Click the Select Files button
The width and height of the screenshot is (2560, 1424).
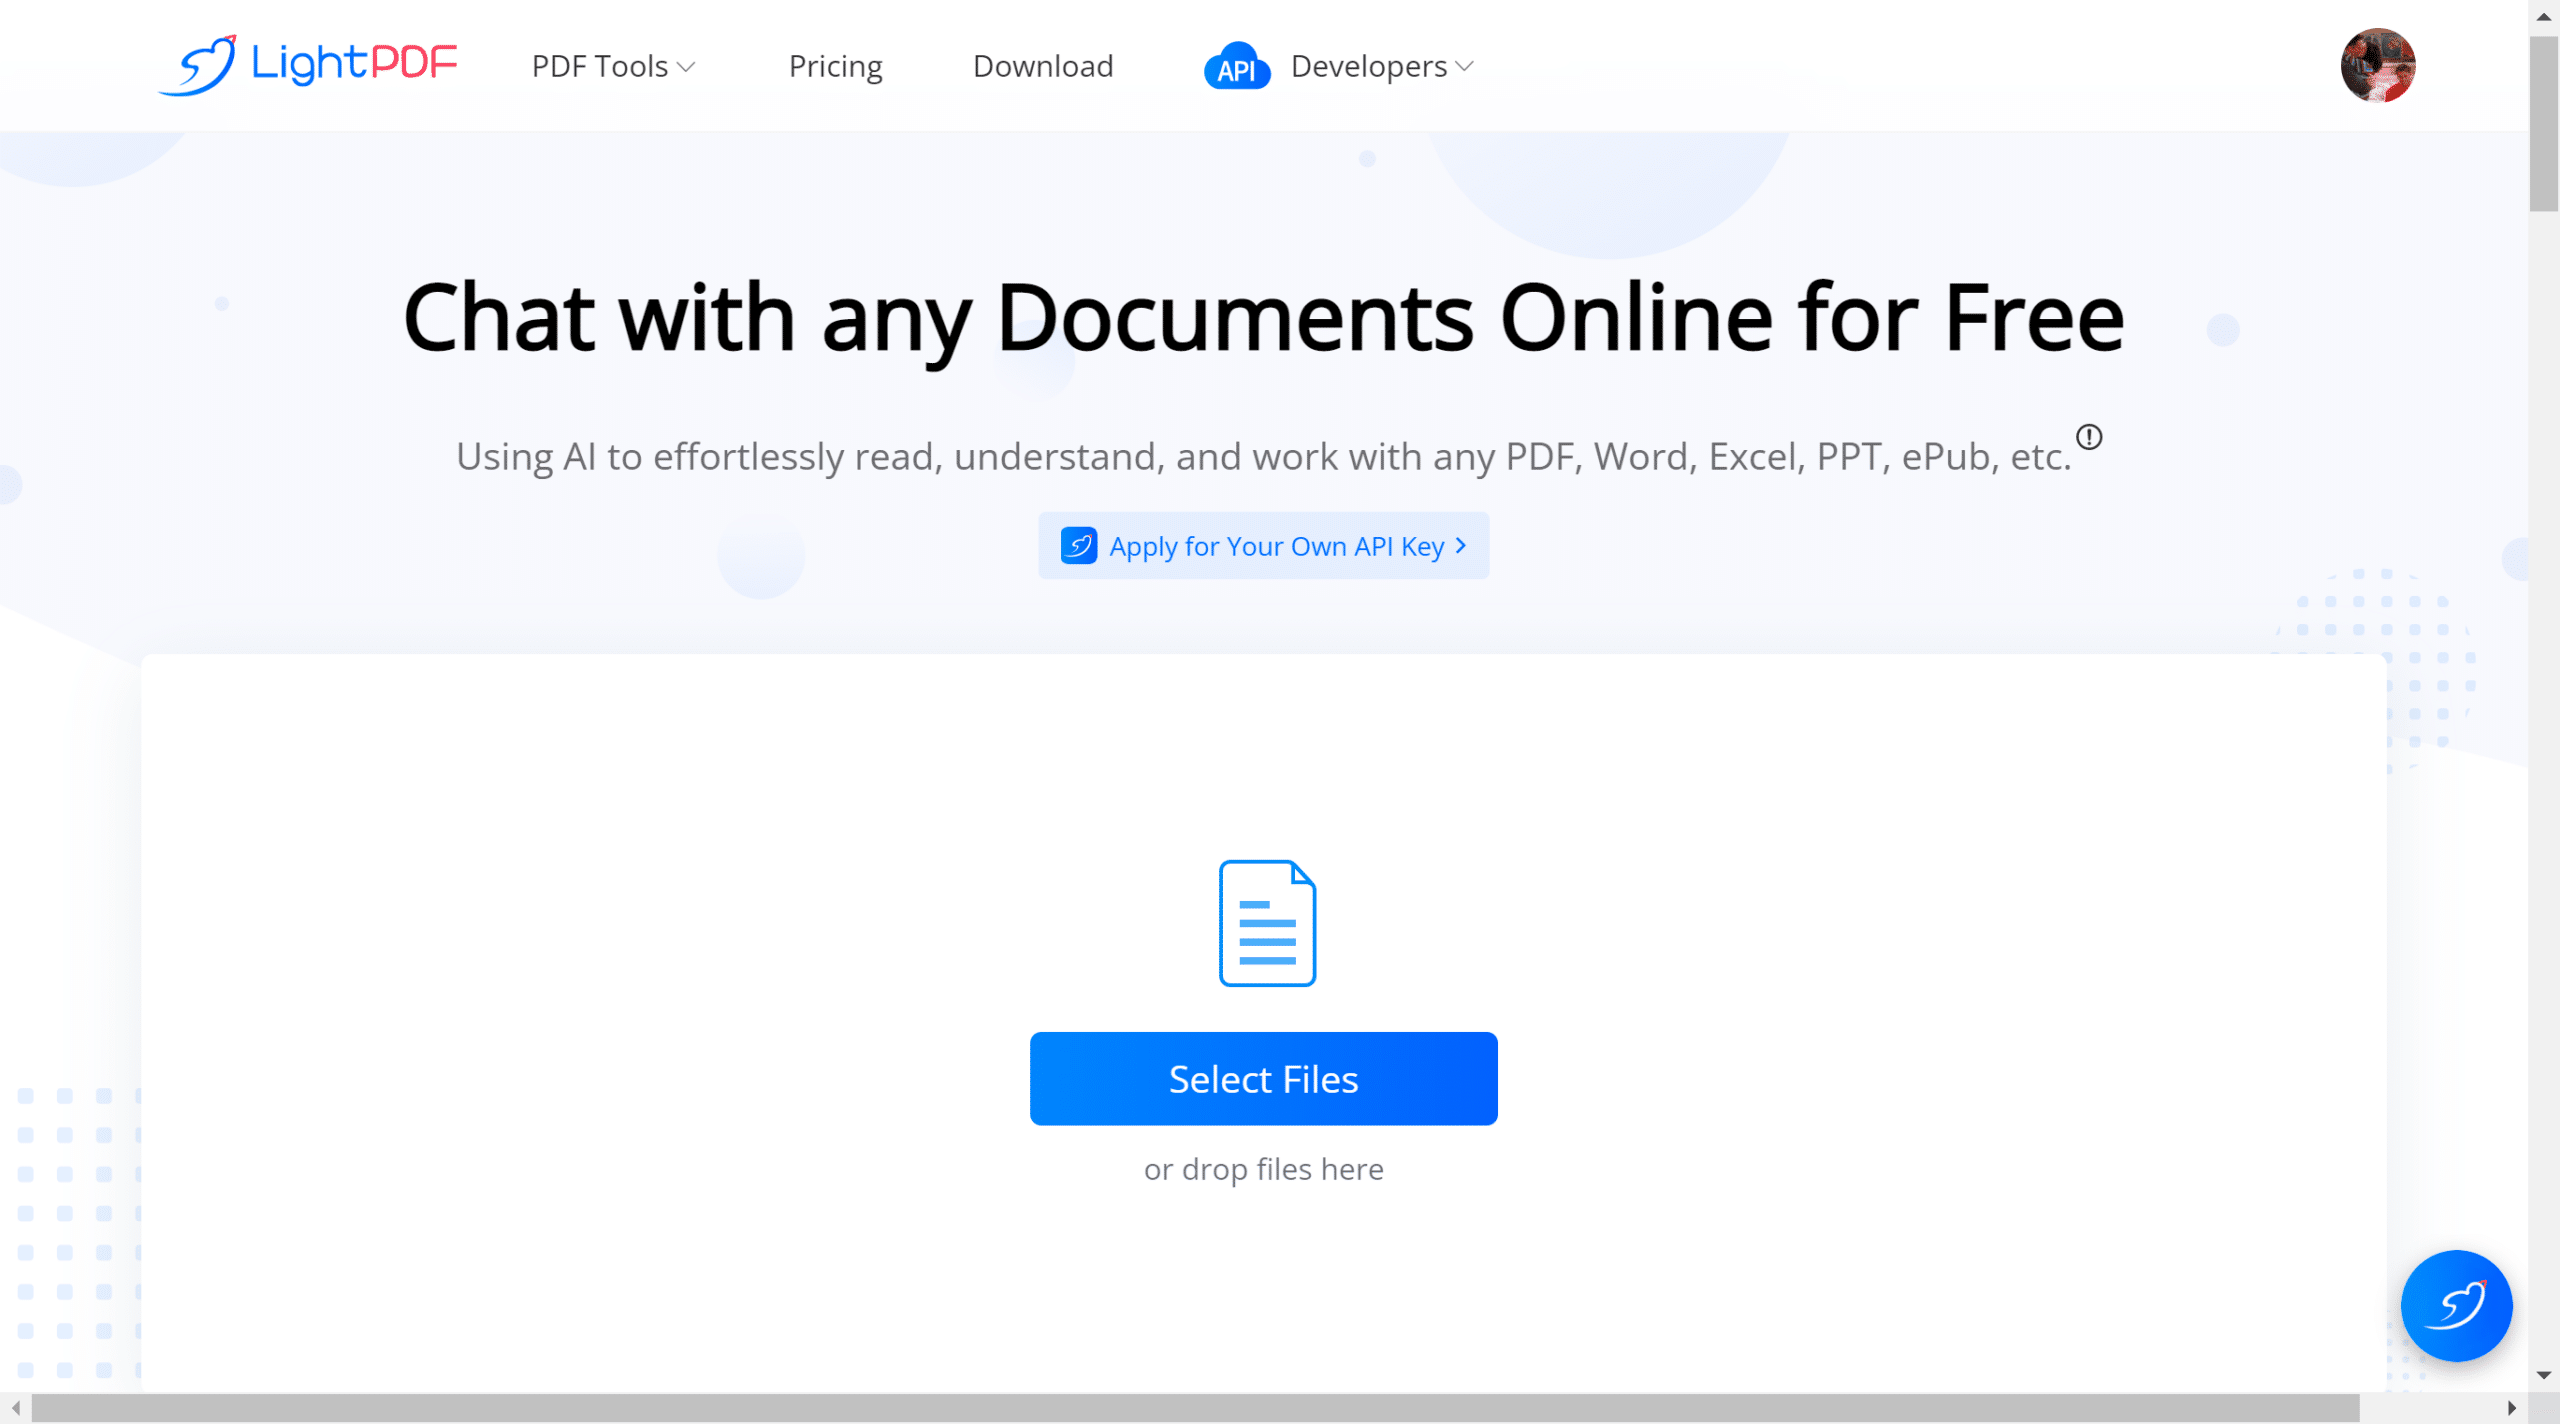pyautogui.click(x=1262, y=1077)
